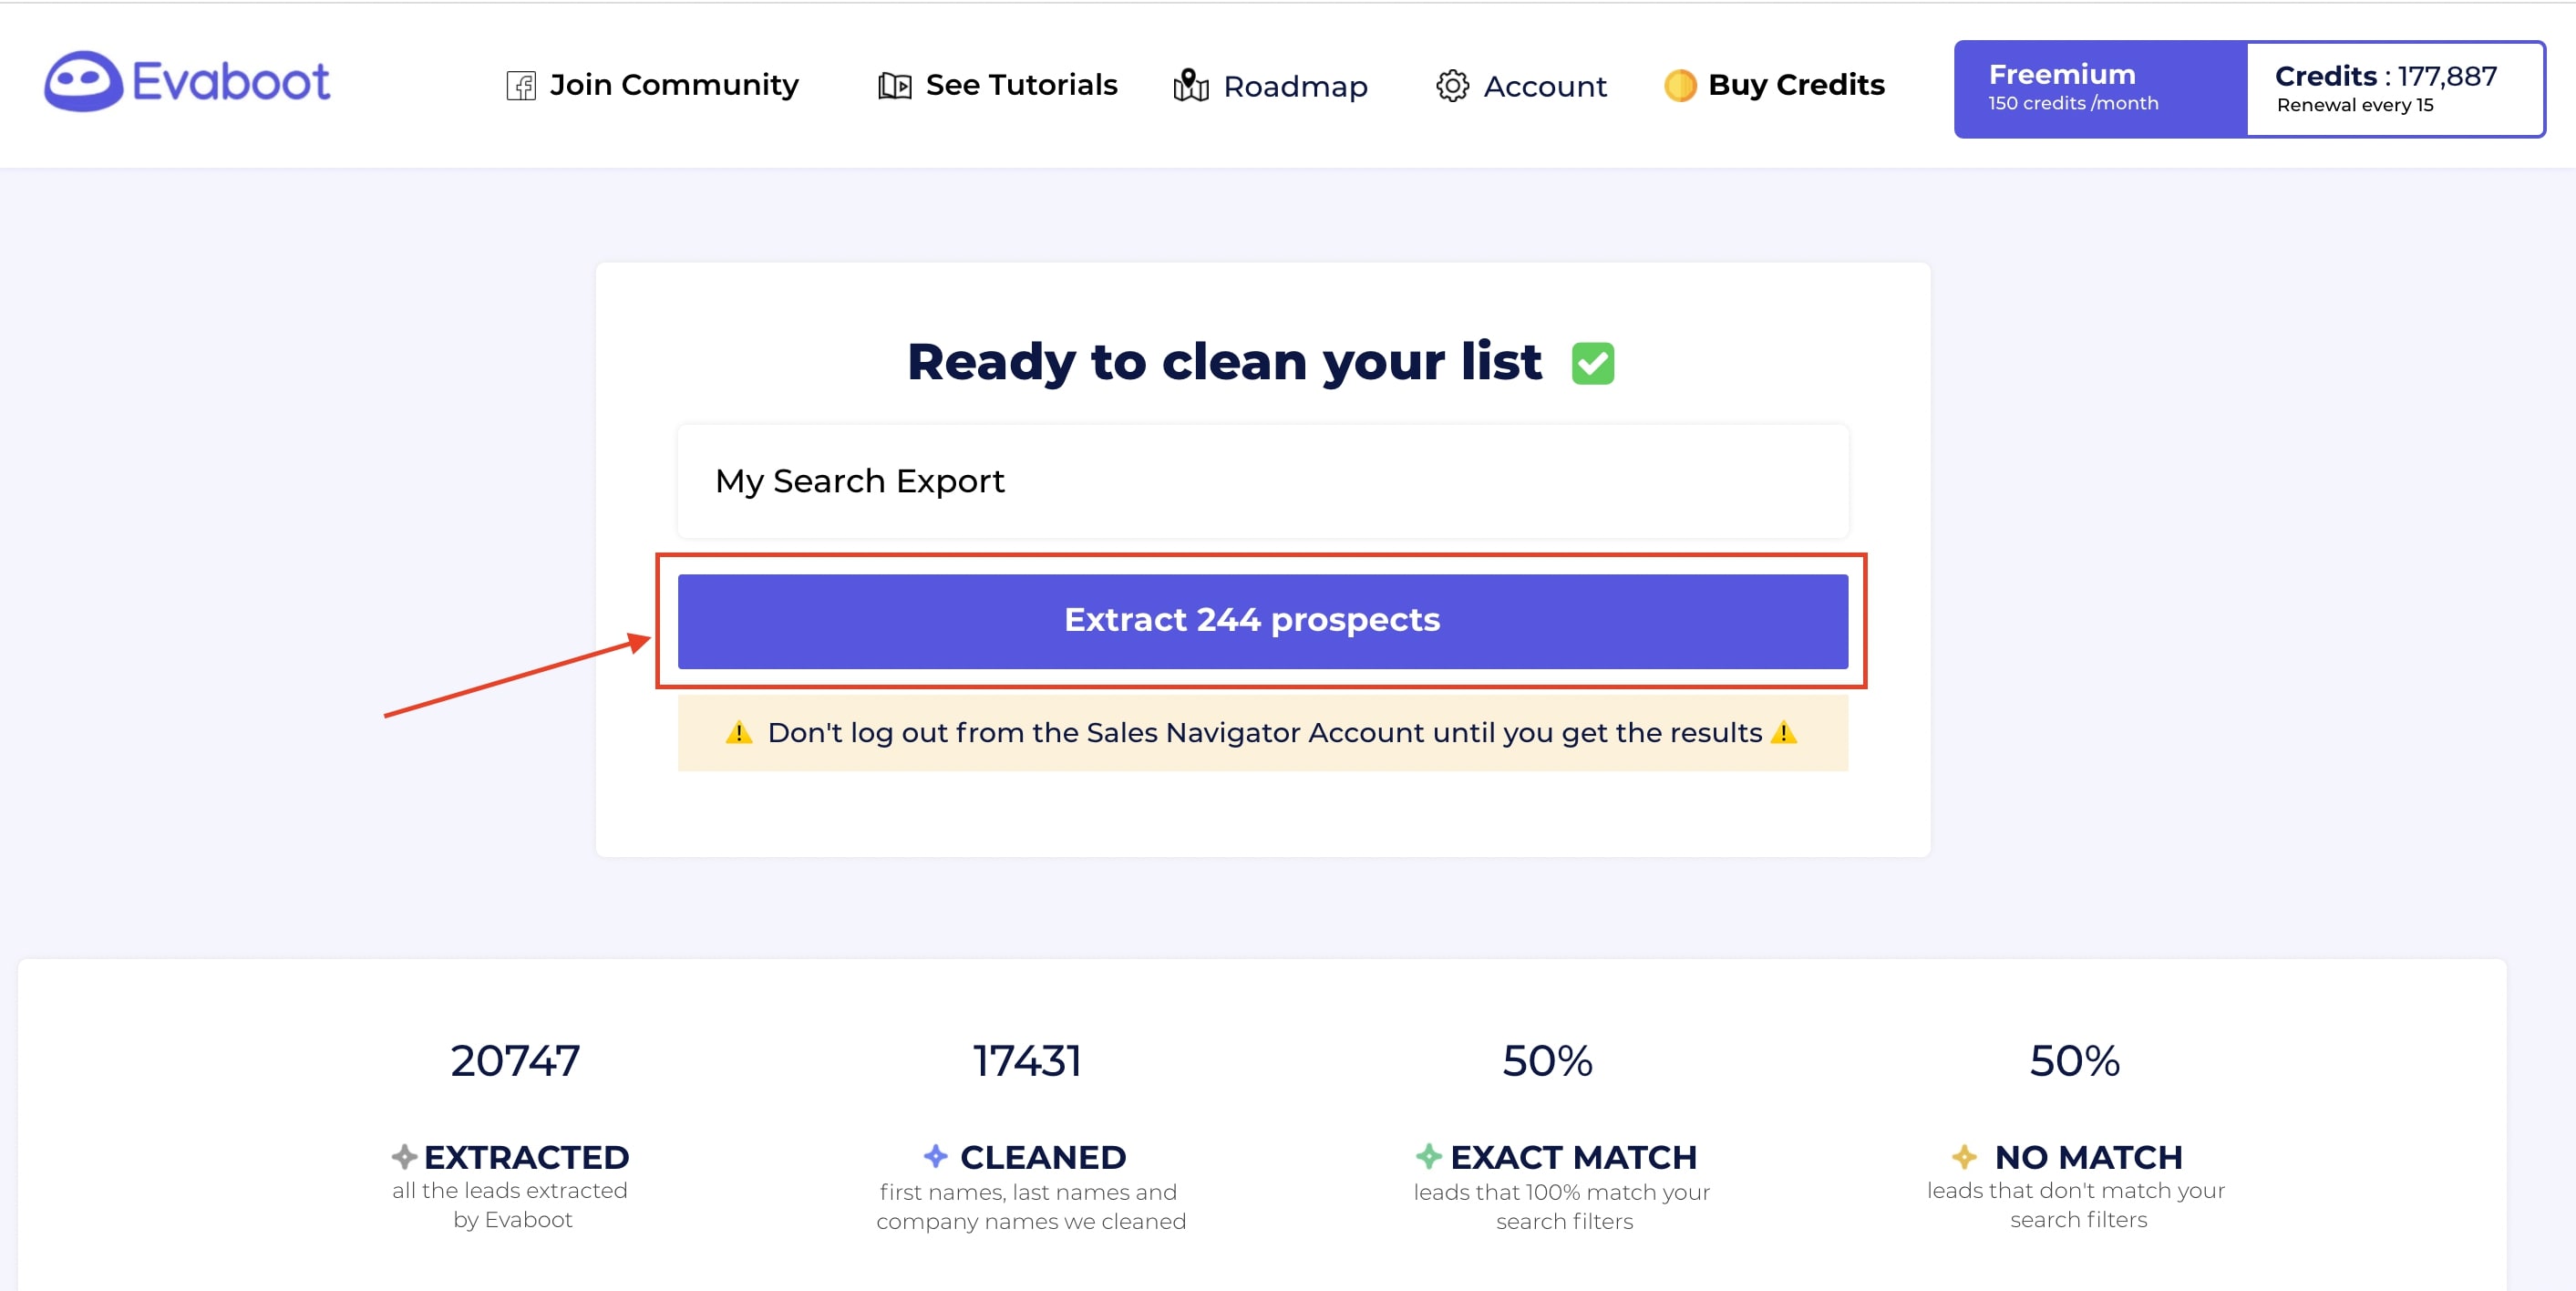
Task: Click the left warning triangle in the notice
Action: coord(738,733)
